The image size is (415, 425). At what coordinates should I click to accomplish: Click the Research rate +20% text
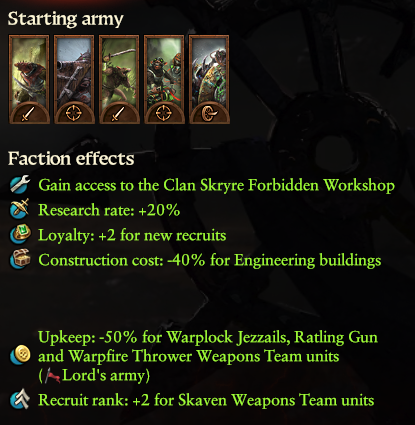pyautogui.click(x=109, y=210)
